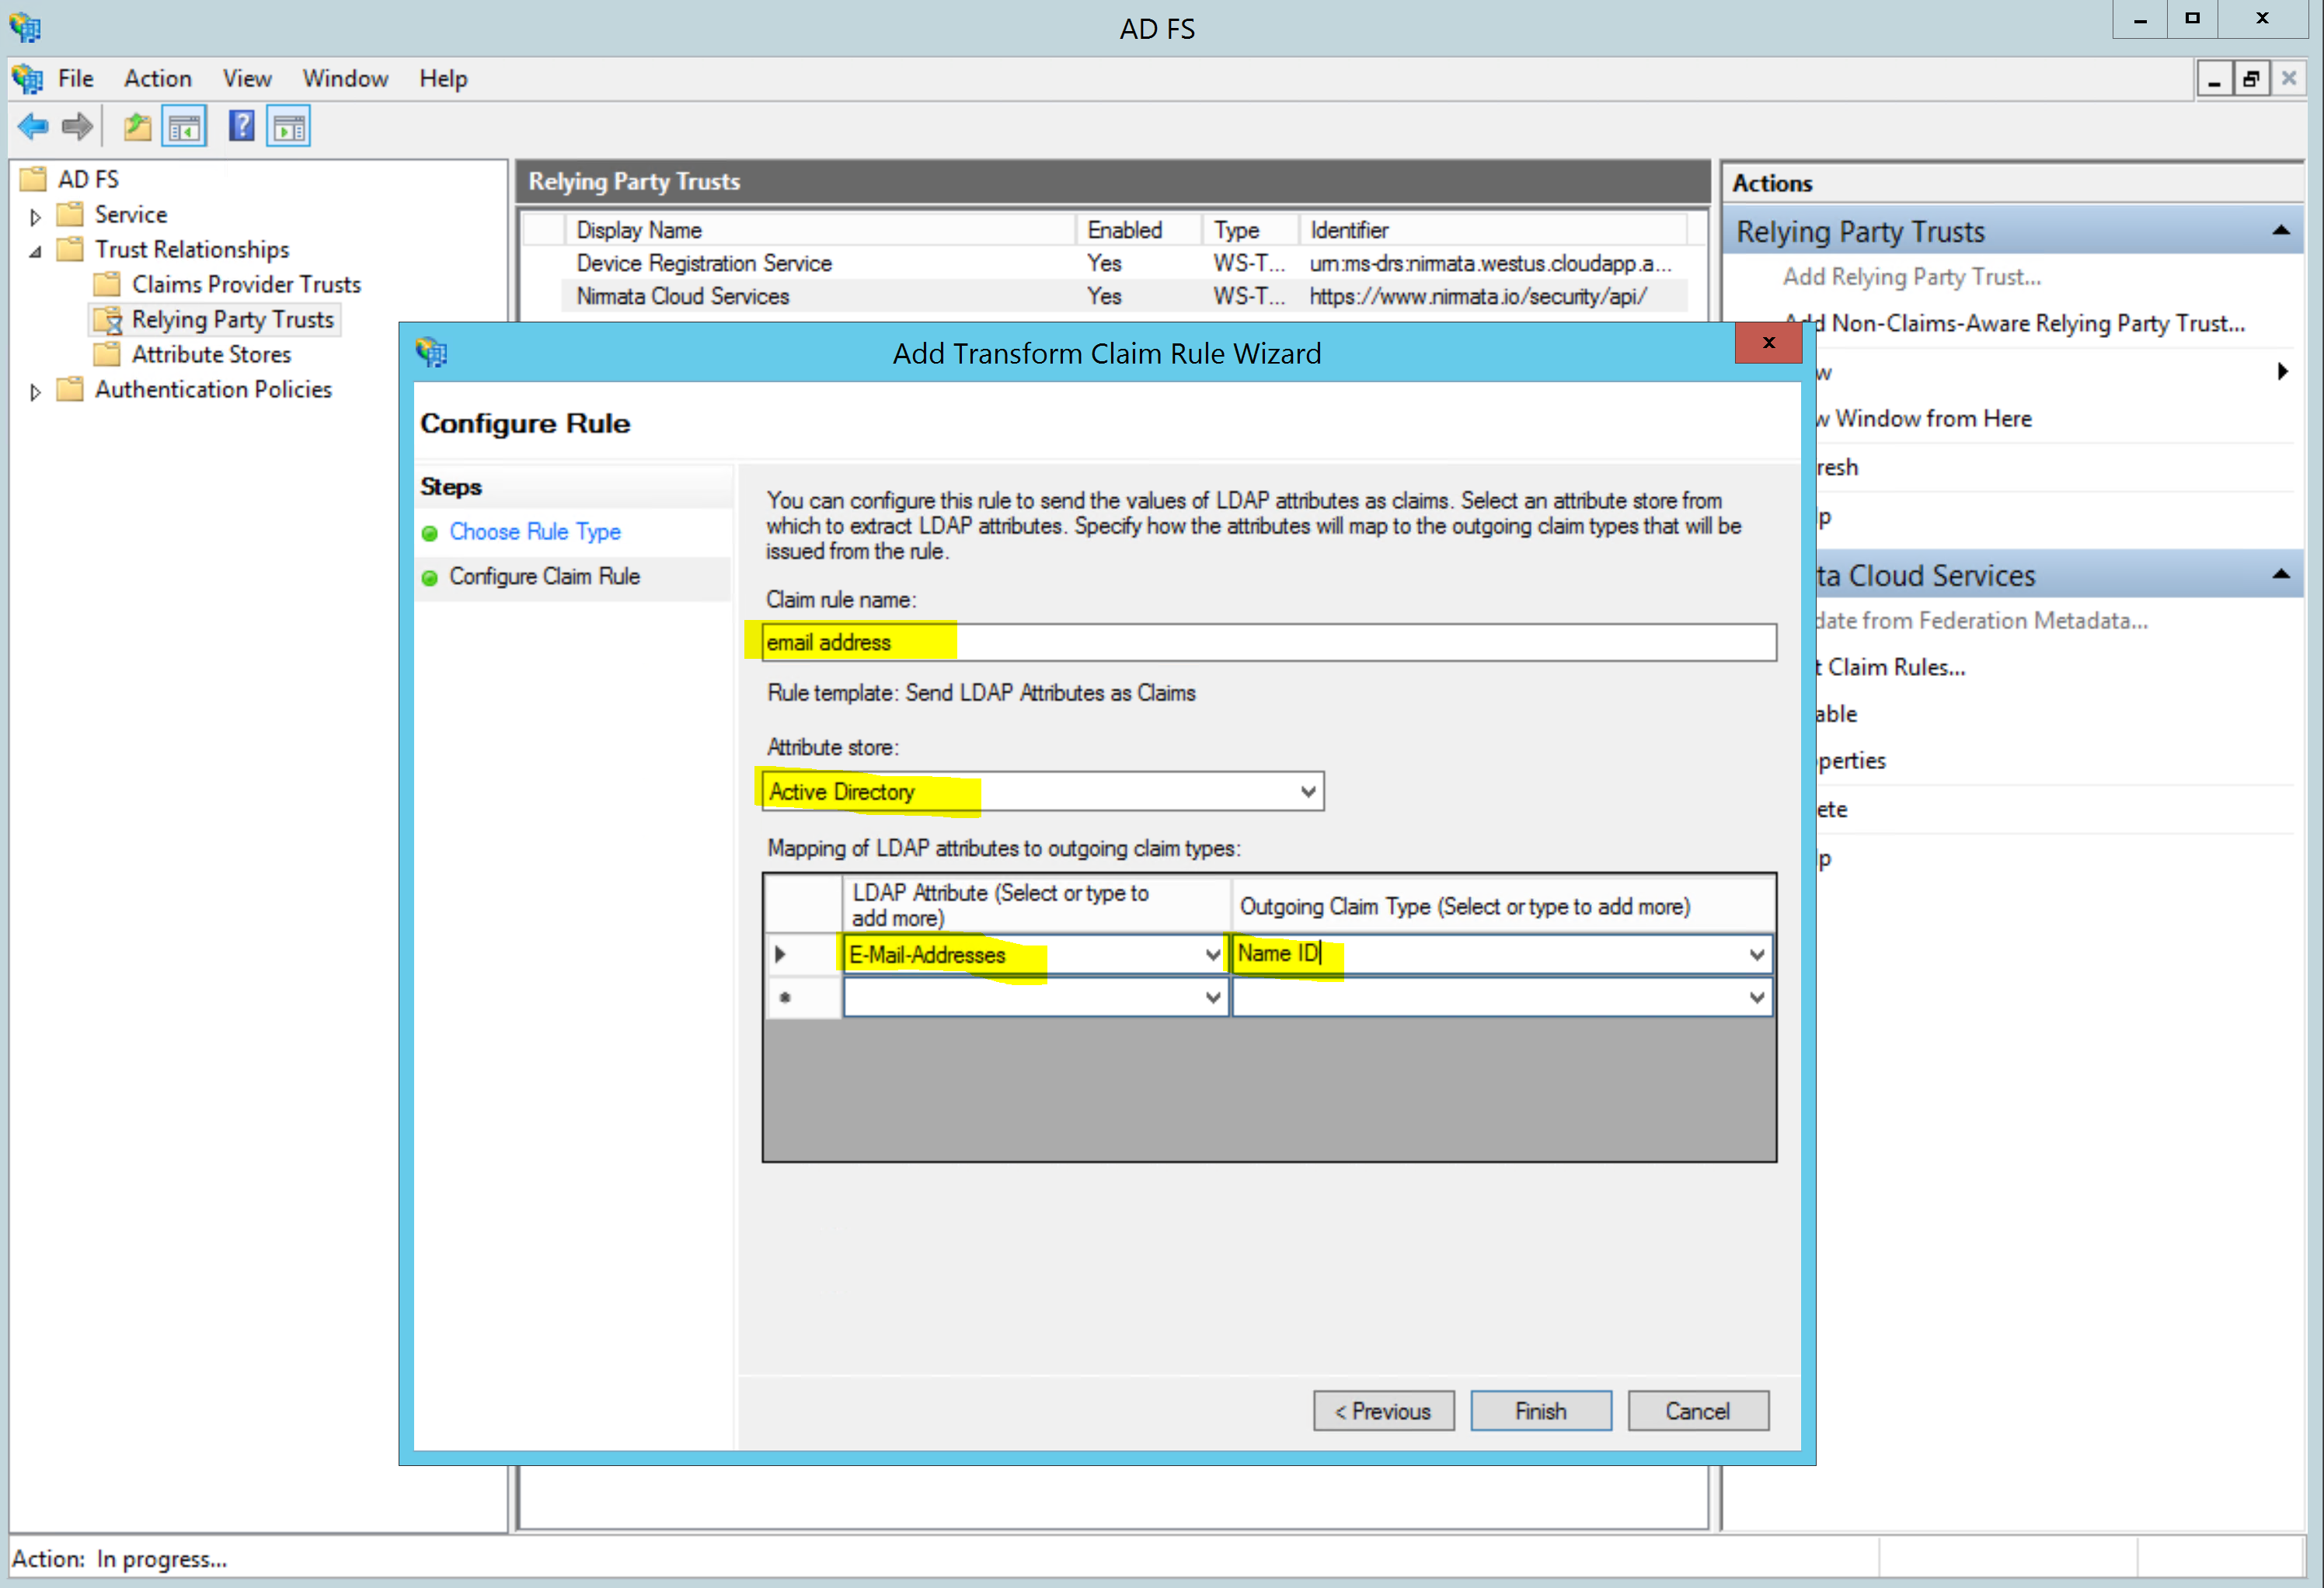Click the AD FS icon in title bar
This screenshot has width=2324, height=1588.
[25, 27]
